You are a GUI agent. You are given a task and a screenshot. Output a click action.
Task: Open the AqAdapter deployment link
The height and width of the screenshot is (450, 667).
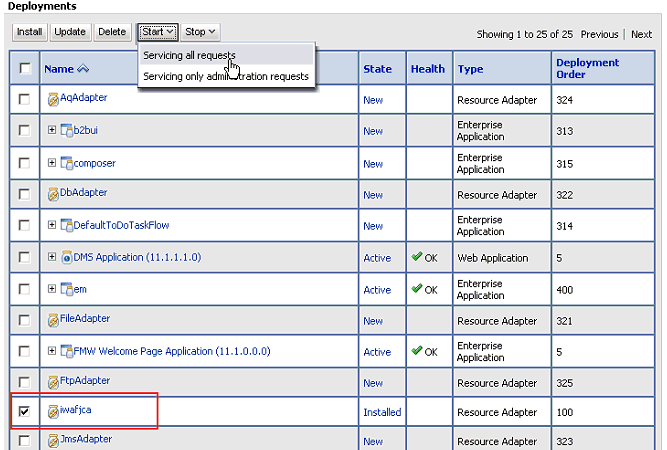point(83,97)
